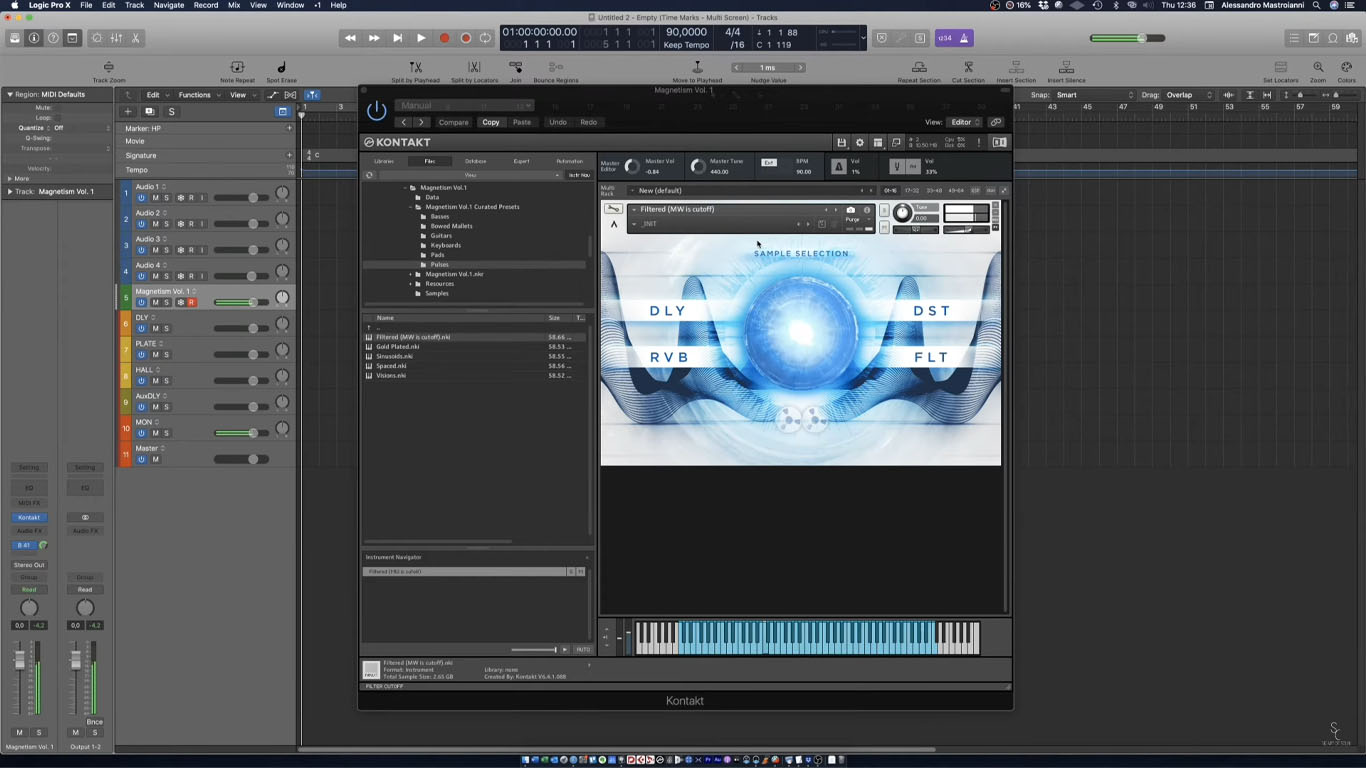The image size is (1366, 768).
Task: Click the Track Zoom tool icon
Action: click(109, 67)
